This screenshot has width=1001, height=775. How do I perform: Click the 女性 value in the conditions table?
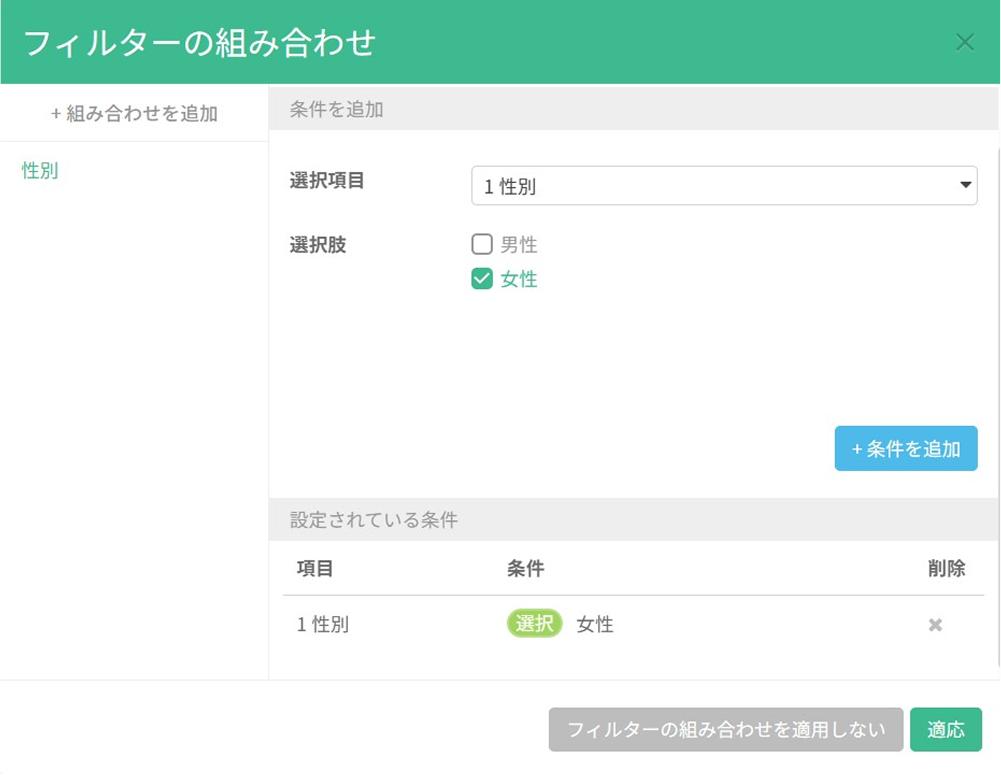point(595,624)
